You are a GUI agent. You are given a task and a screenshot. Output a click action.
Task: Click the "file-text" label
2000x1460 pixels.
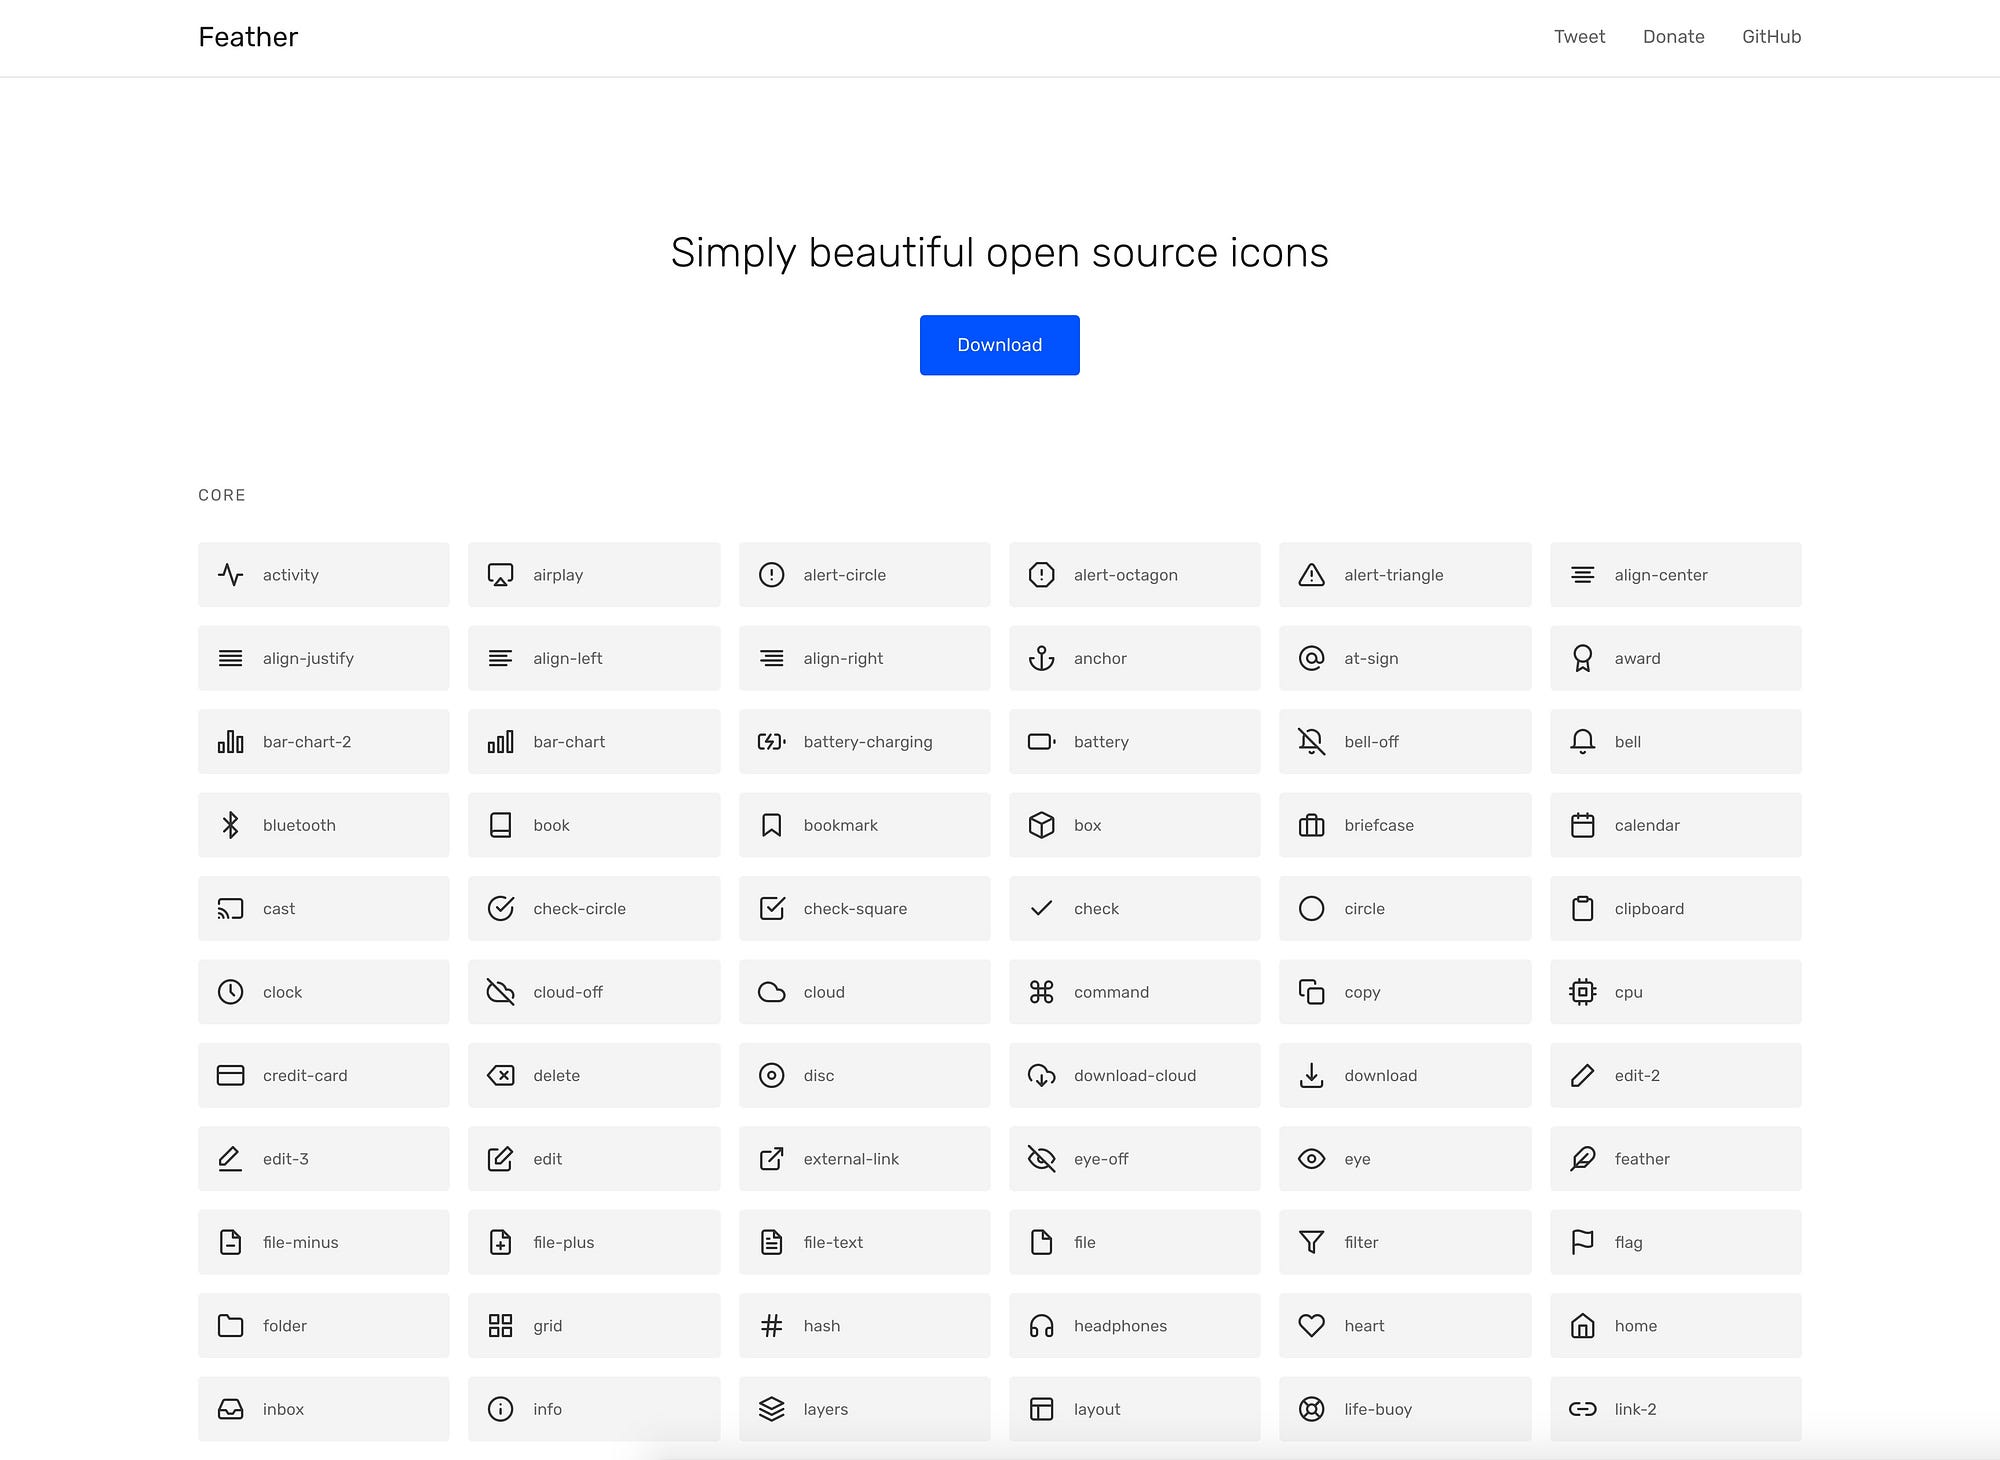[833, 1242]
